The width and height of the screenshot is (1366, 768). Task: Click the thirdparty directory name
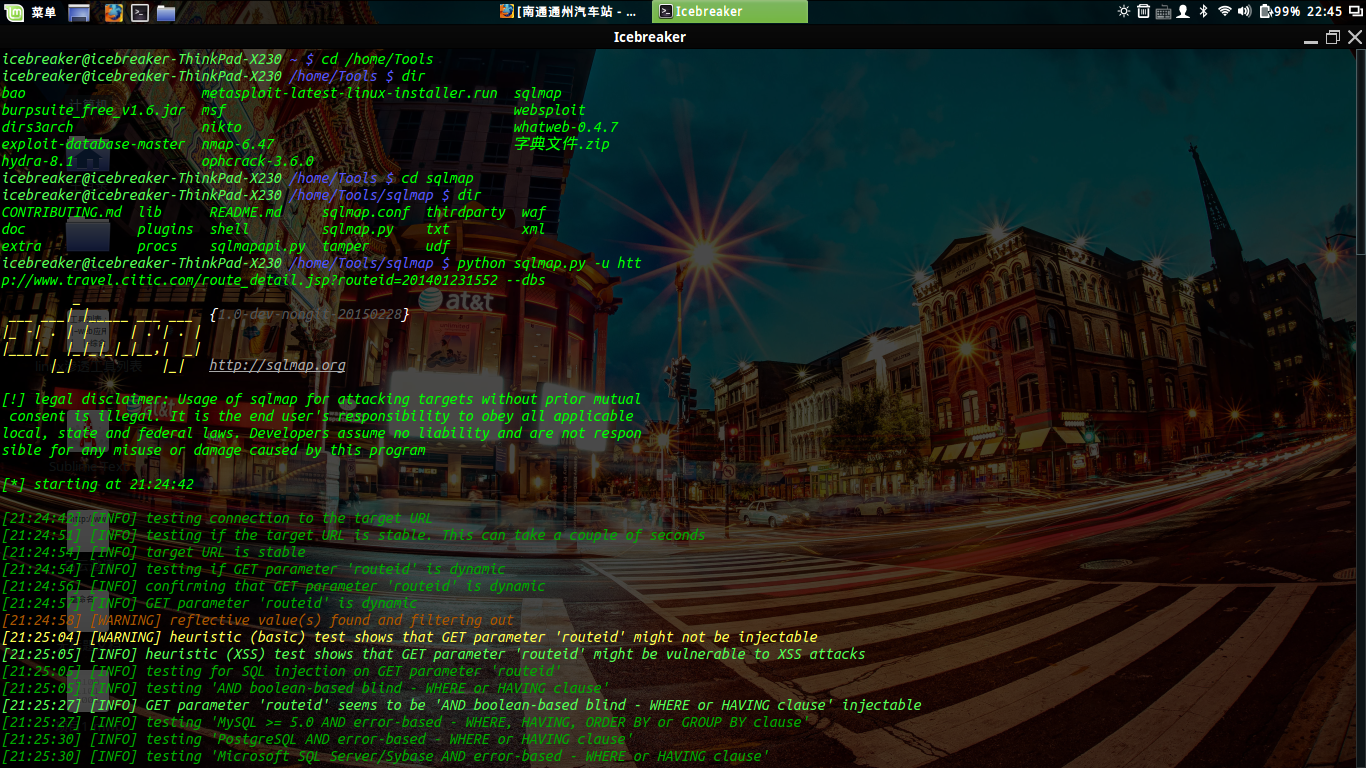pyautogui.click(x=466, y=212)
